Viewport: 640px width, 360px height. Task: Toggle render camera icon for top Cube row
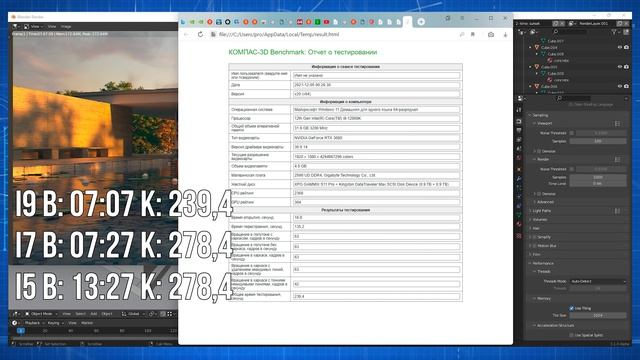pyautogui.click(x=627, y=47)
